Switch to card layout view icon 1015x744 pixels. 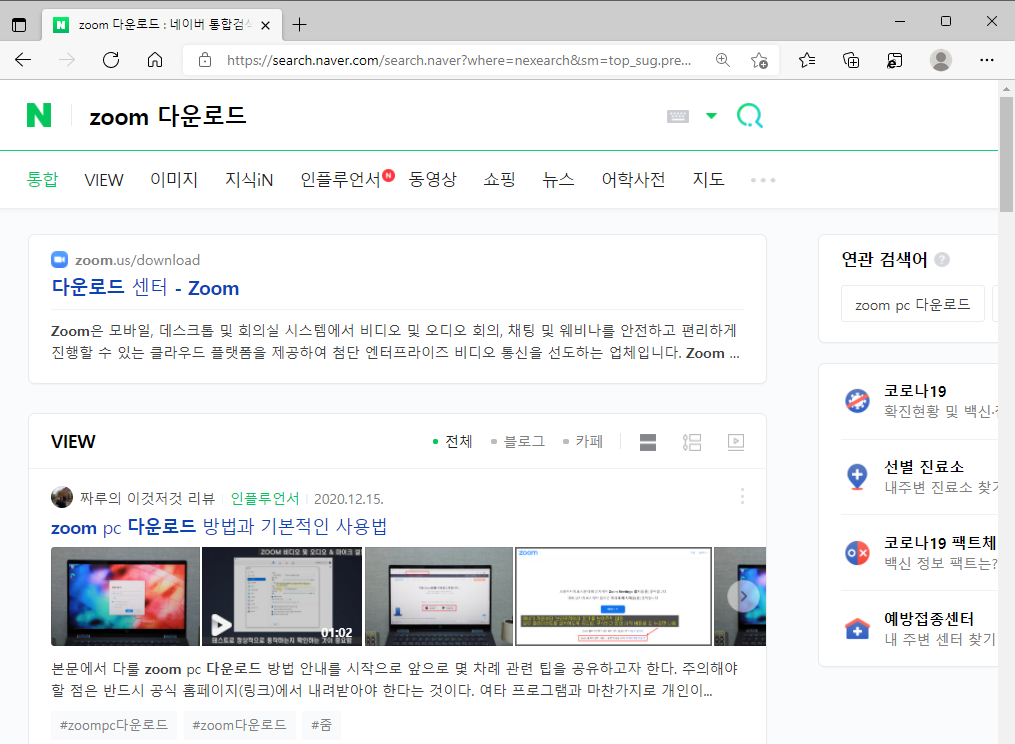(648, 442)
